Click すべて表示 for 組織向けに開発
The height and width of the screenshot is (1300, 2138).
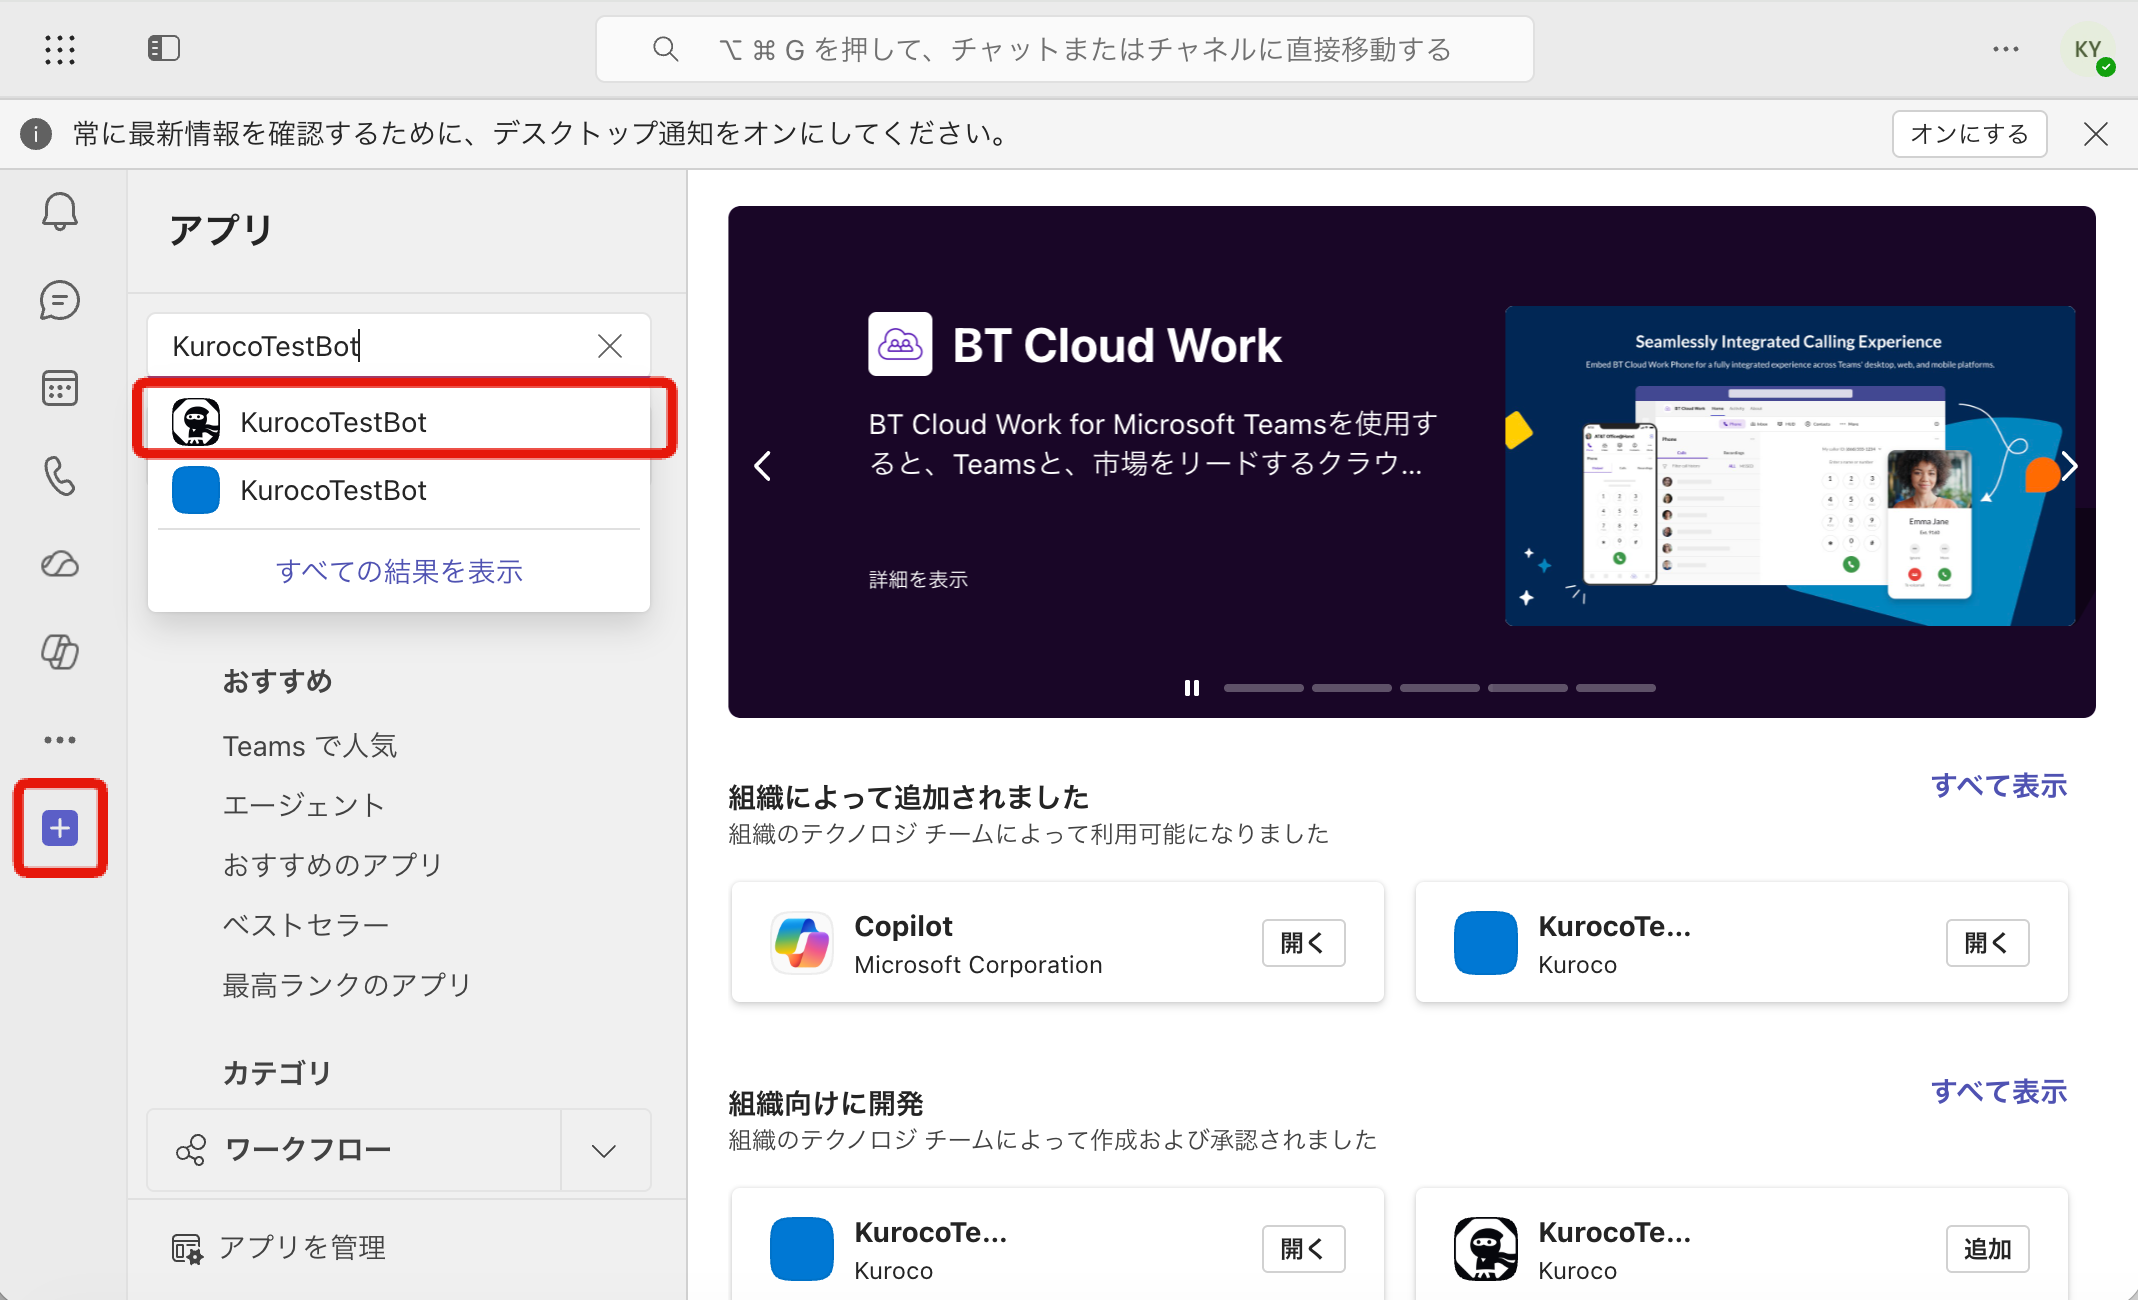pyautogui.click(x=1998, y=1092)
